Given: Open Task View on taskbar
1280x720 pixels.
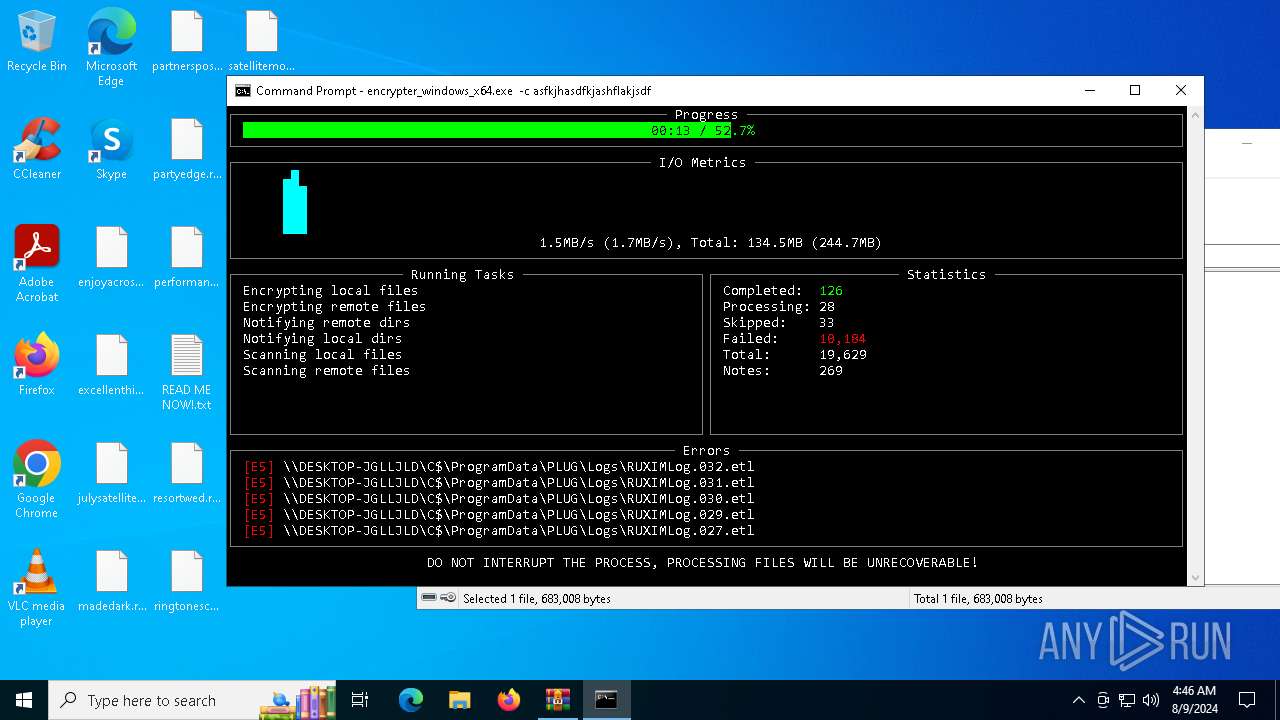Looking at the screenshot, I should tap(360, 700).
